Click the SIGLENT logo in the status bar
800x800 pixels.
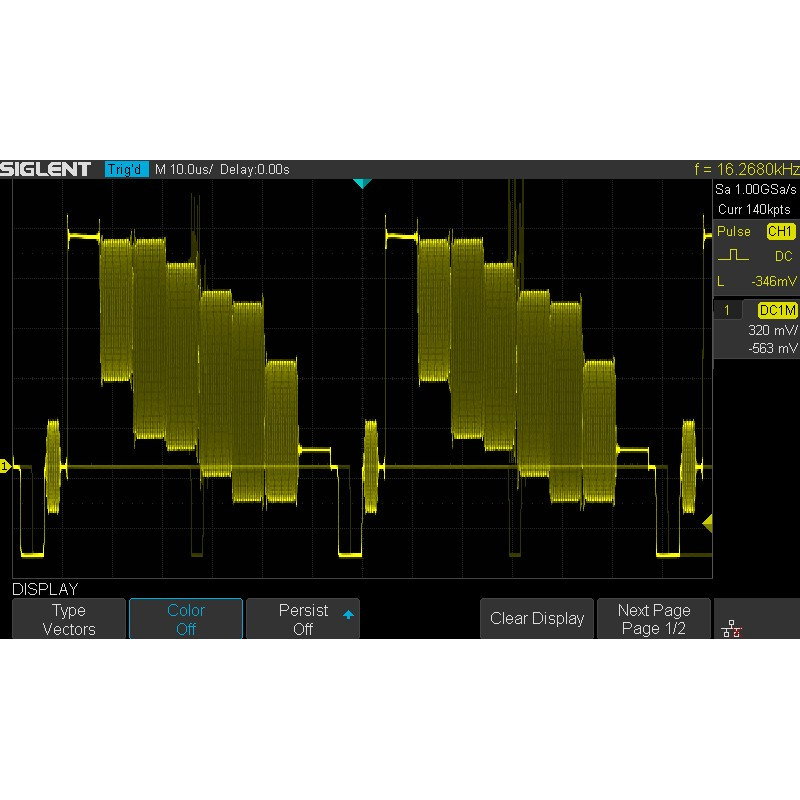(x=46, y=169)
